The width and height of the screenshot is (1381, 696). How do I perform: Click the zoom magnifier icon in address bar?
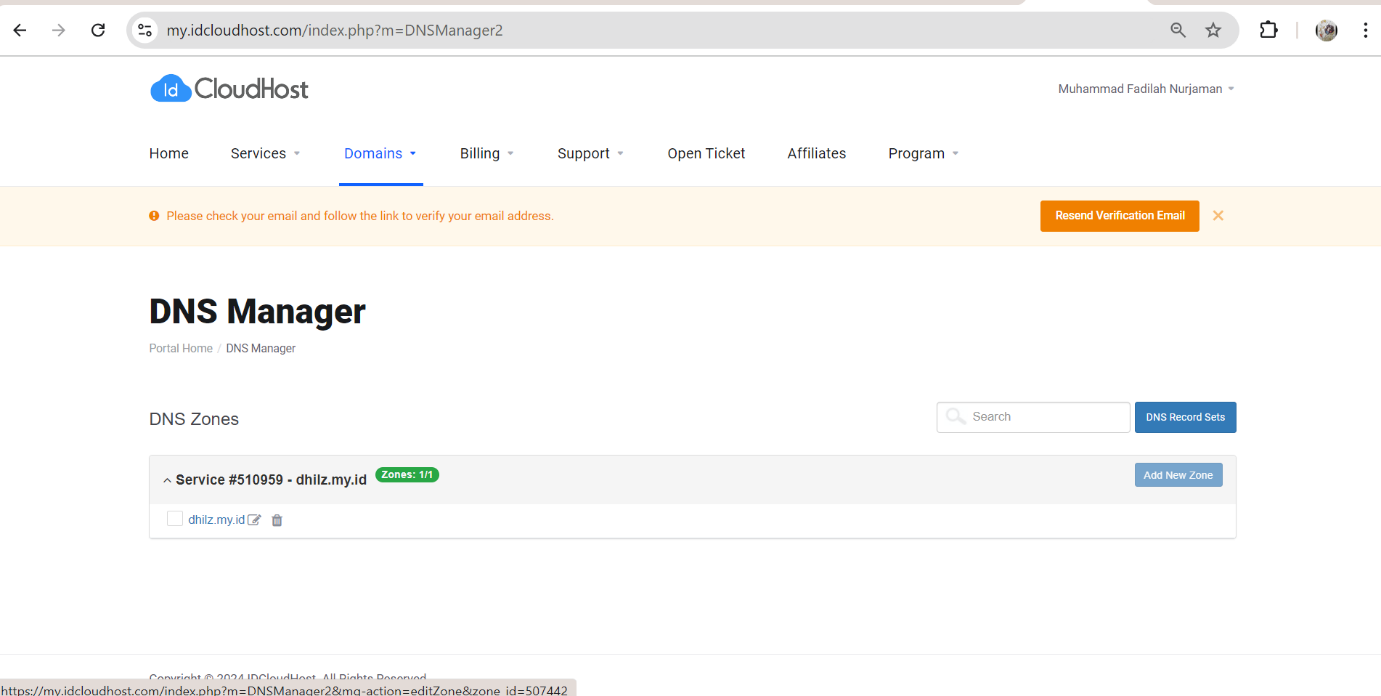click(x=1178, y=30)
